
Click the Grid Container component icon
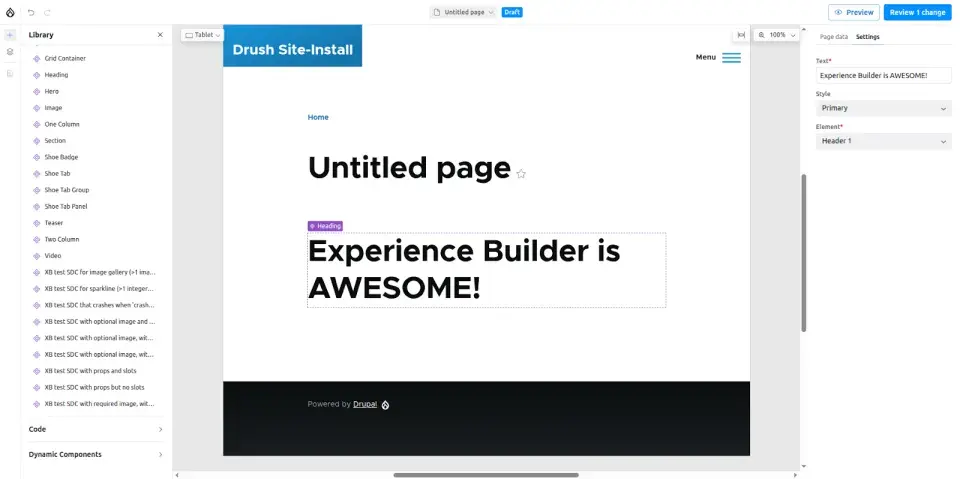pyautogui.click(x=37, y=59)
